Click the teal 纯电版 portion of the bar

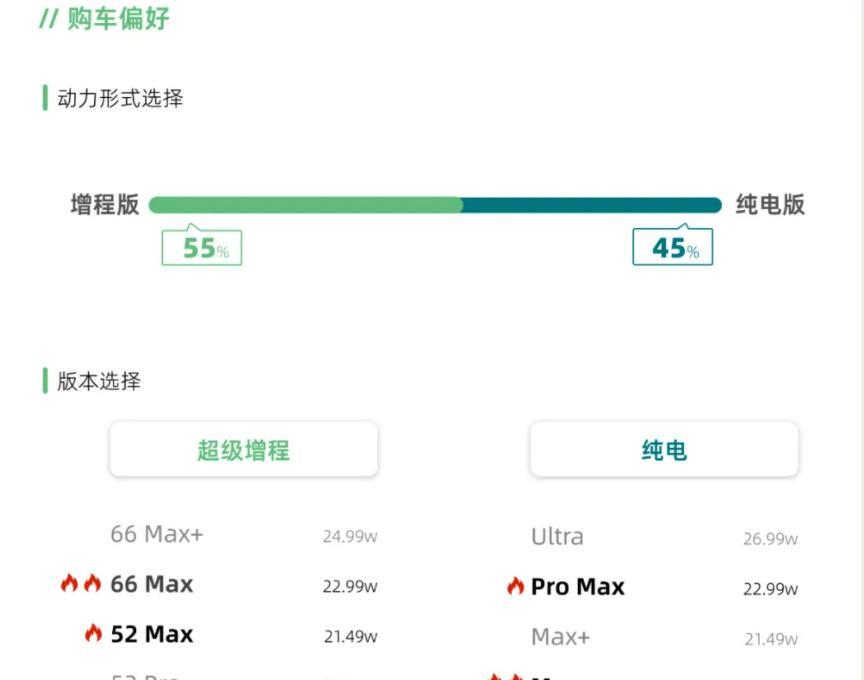pyautogui.click(x=591, y=205)
